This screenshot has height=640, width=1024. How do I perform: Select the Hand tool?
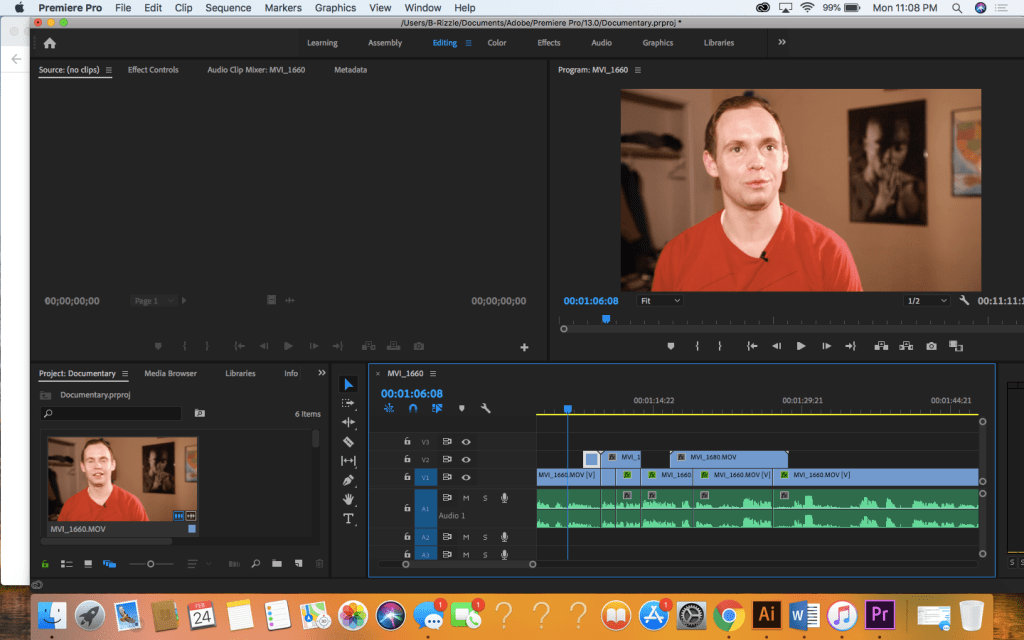(348, 499)
